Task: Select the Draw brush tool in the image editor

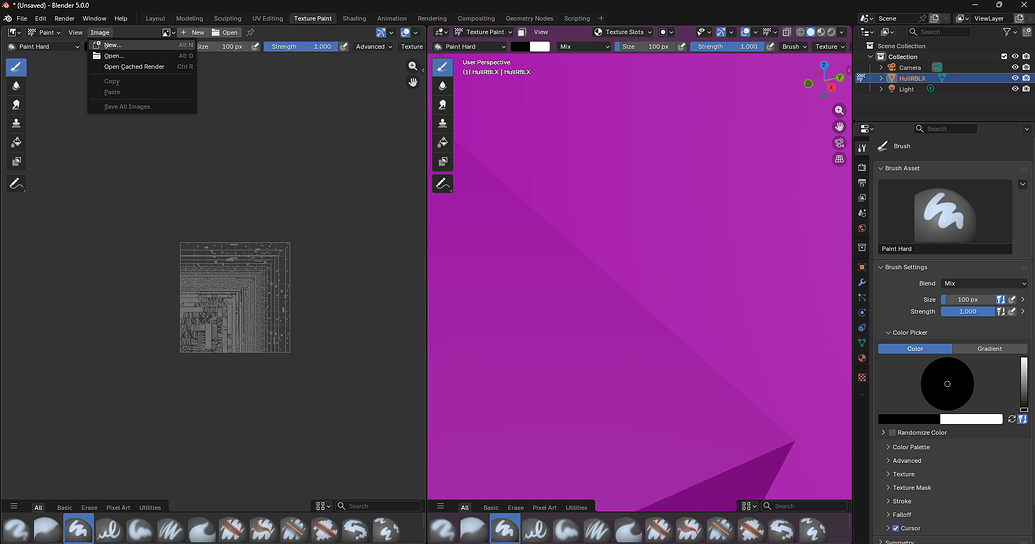Action: [16, 67]
